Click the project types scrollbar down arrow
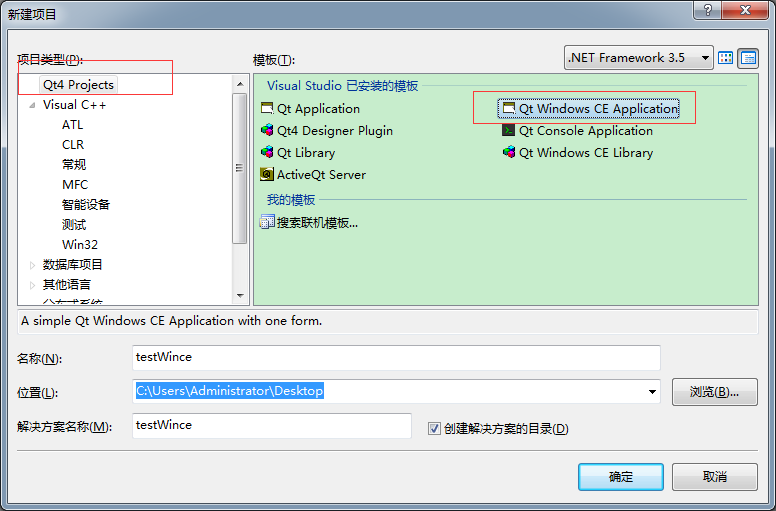The width and height of the screenshot is (776, 511). (240, 296)
